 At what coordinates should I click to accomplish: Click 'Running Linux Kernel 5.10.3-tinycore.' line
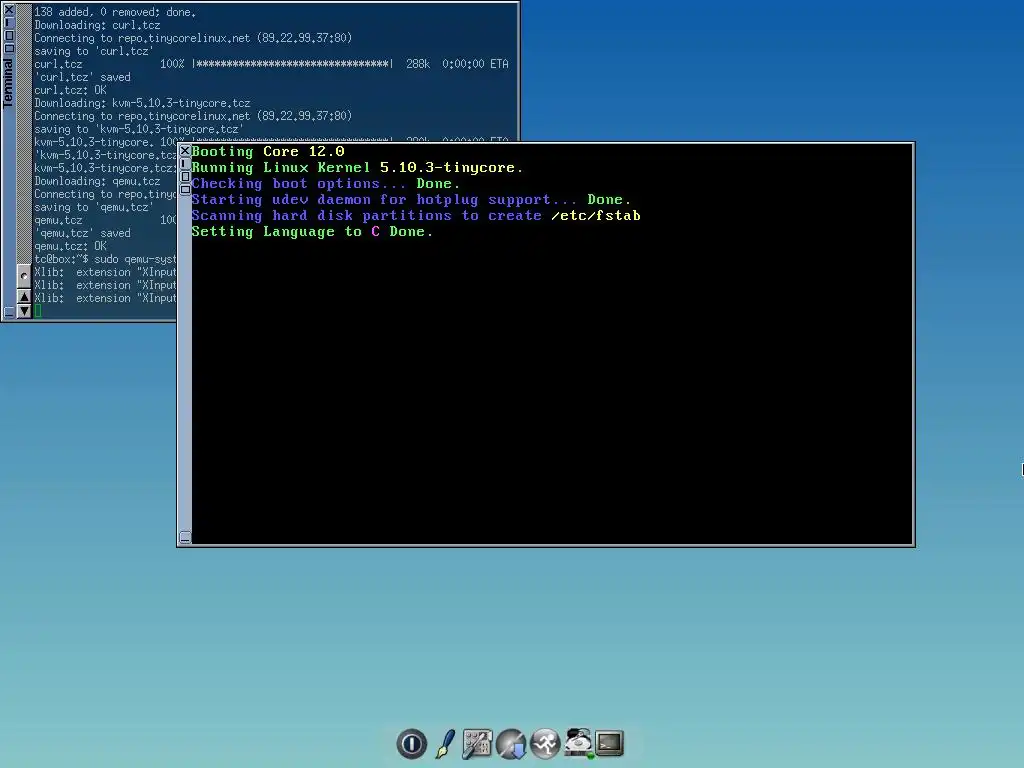(357, 168)
